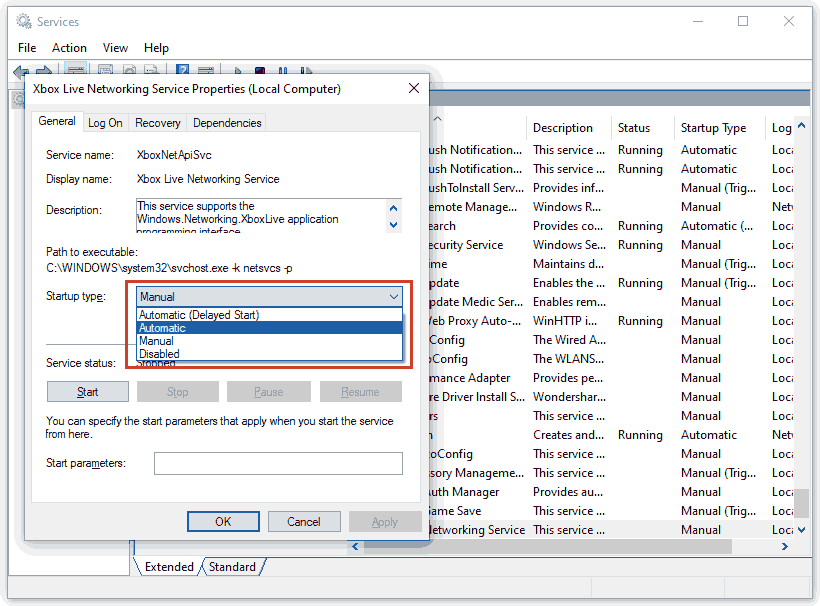Sort by the Status column header
Screen dimensions: 820x606
[x=643, y=128]
